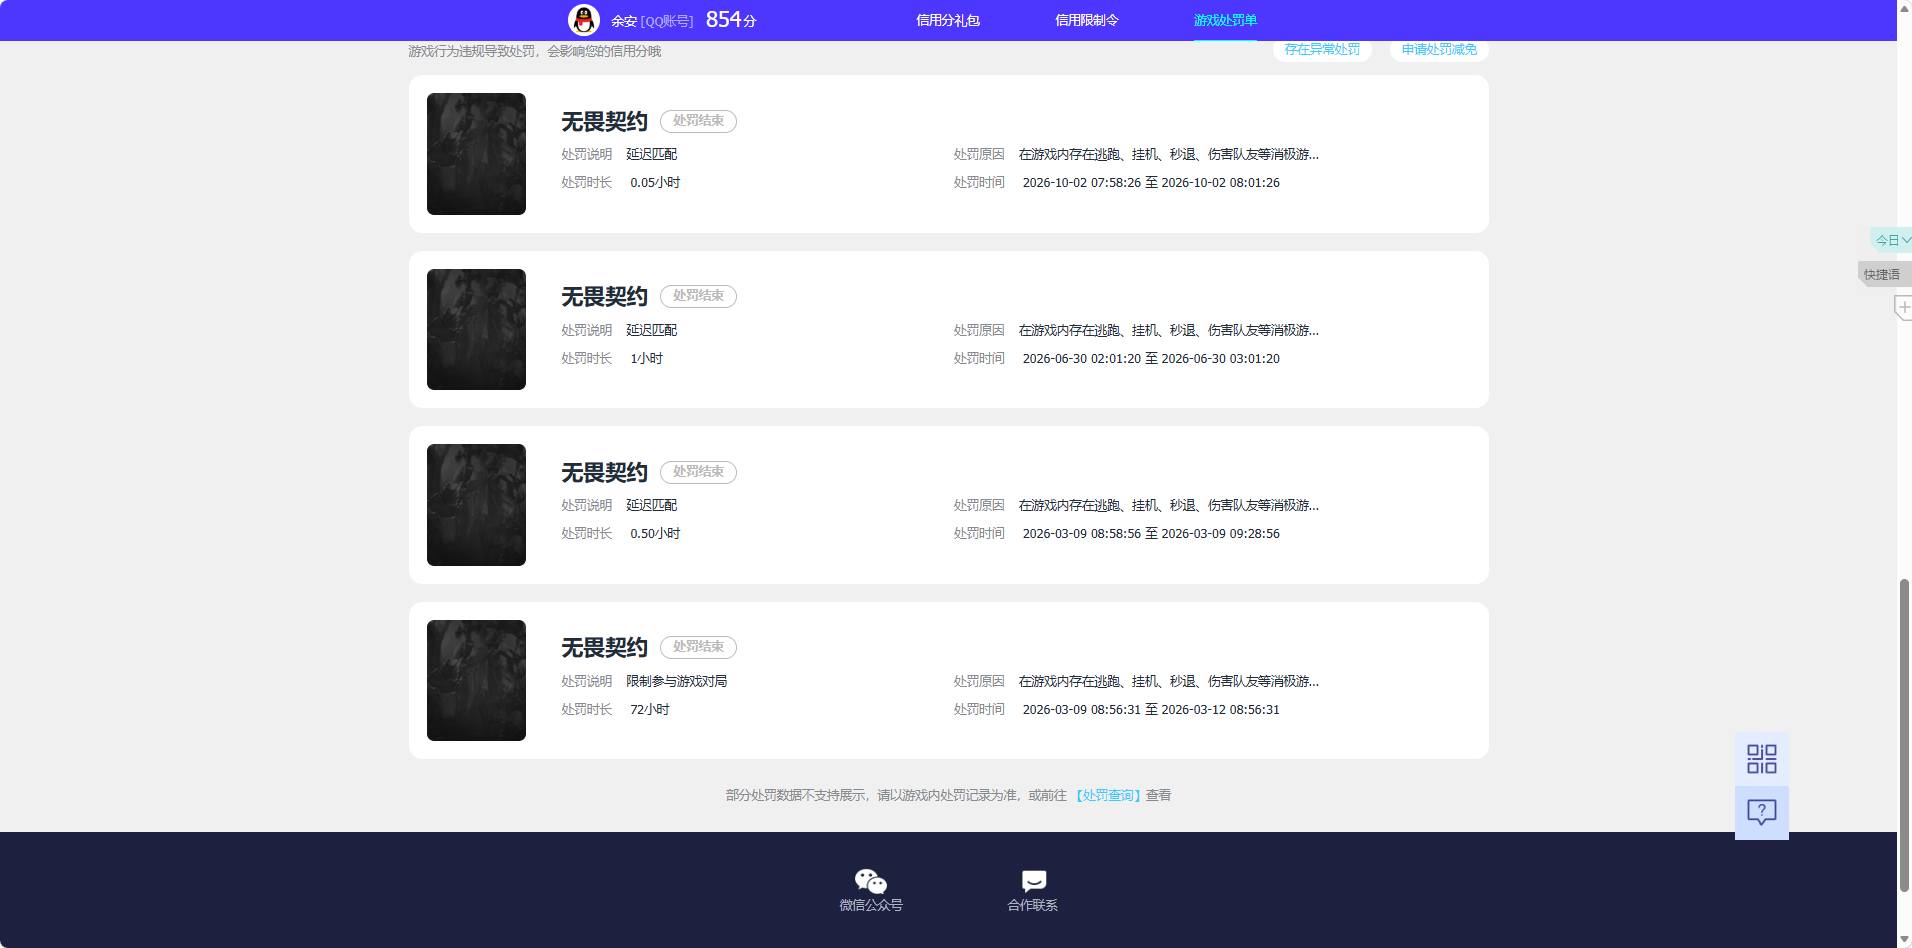
Task: Click 处罚结束 badge on the 0.50小时 card
Action: tap(698, 472)
